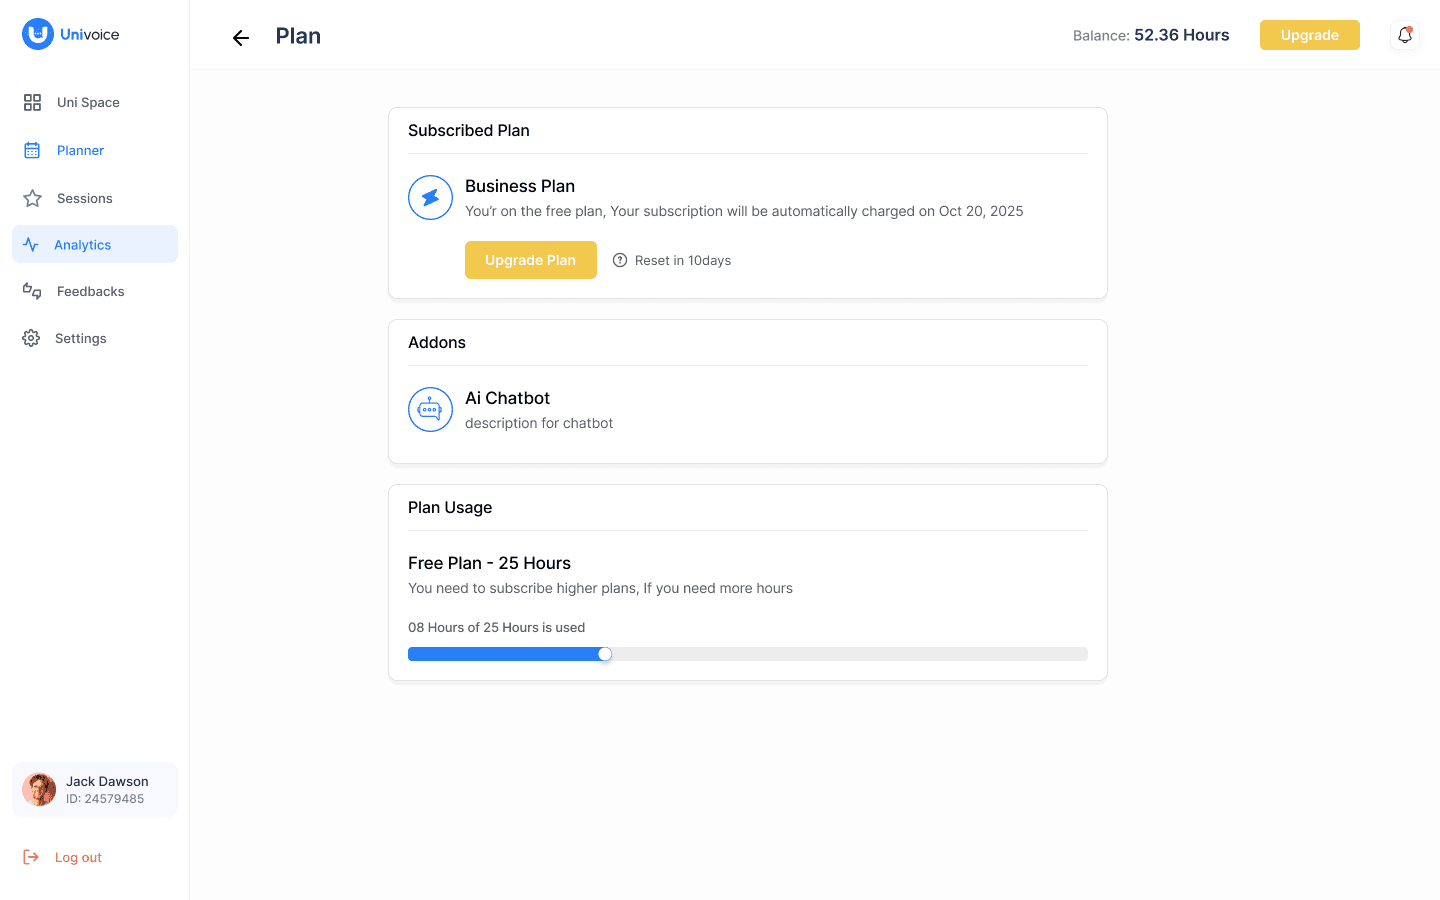Click the 'Business Plan' title
1440x900 pixels.
(x=520, y=186)
